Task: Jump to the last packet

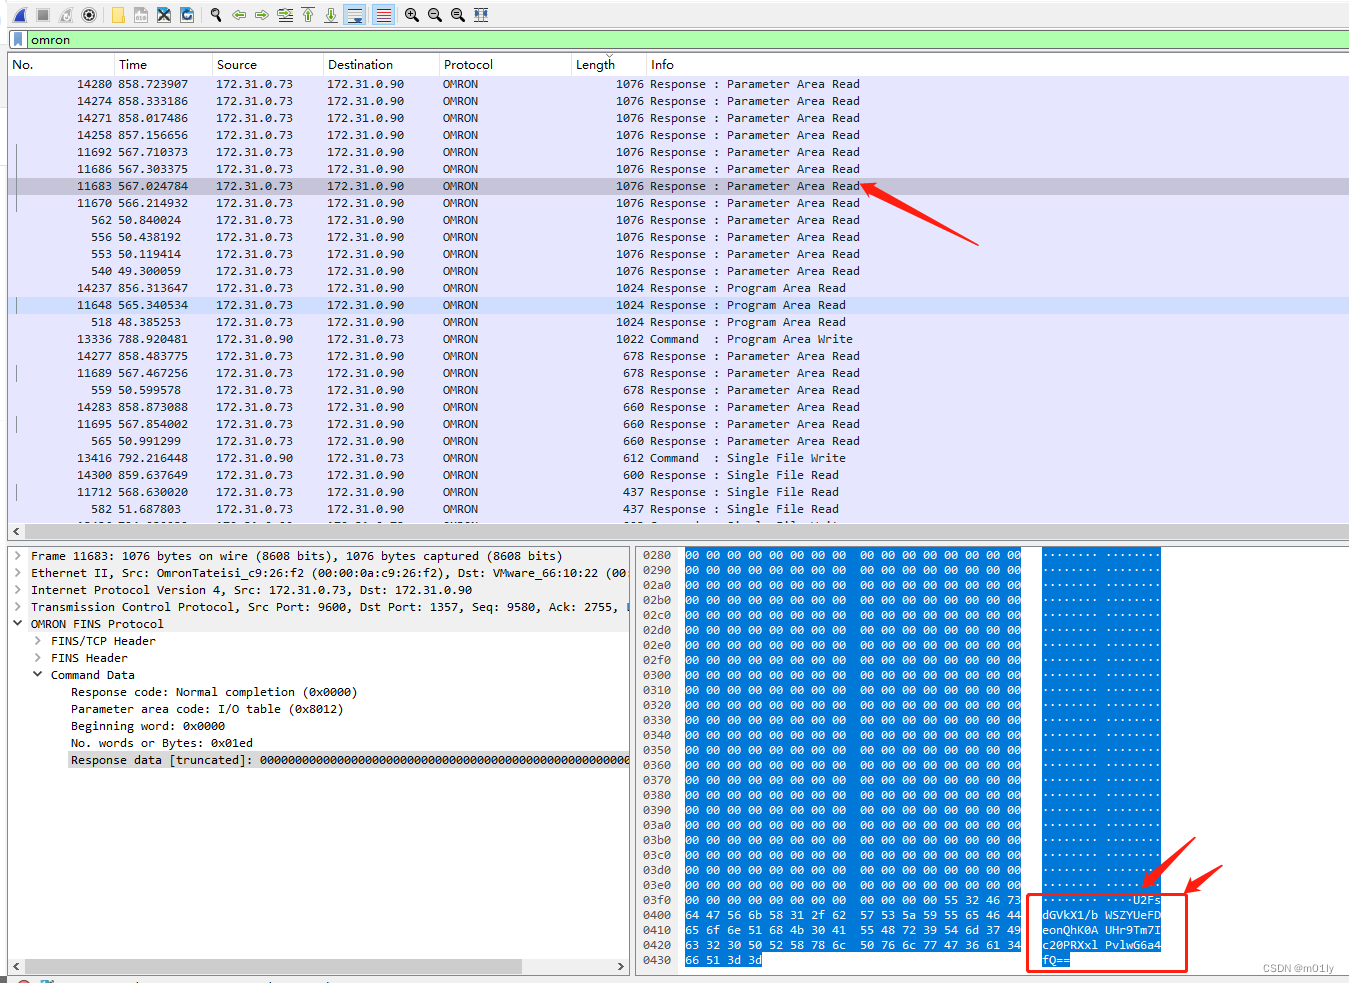Action: click(331, 15)
